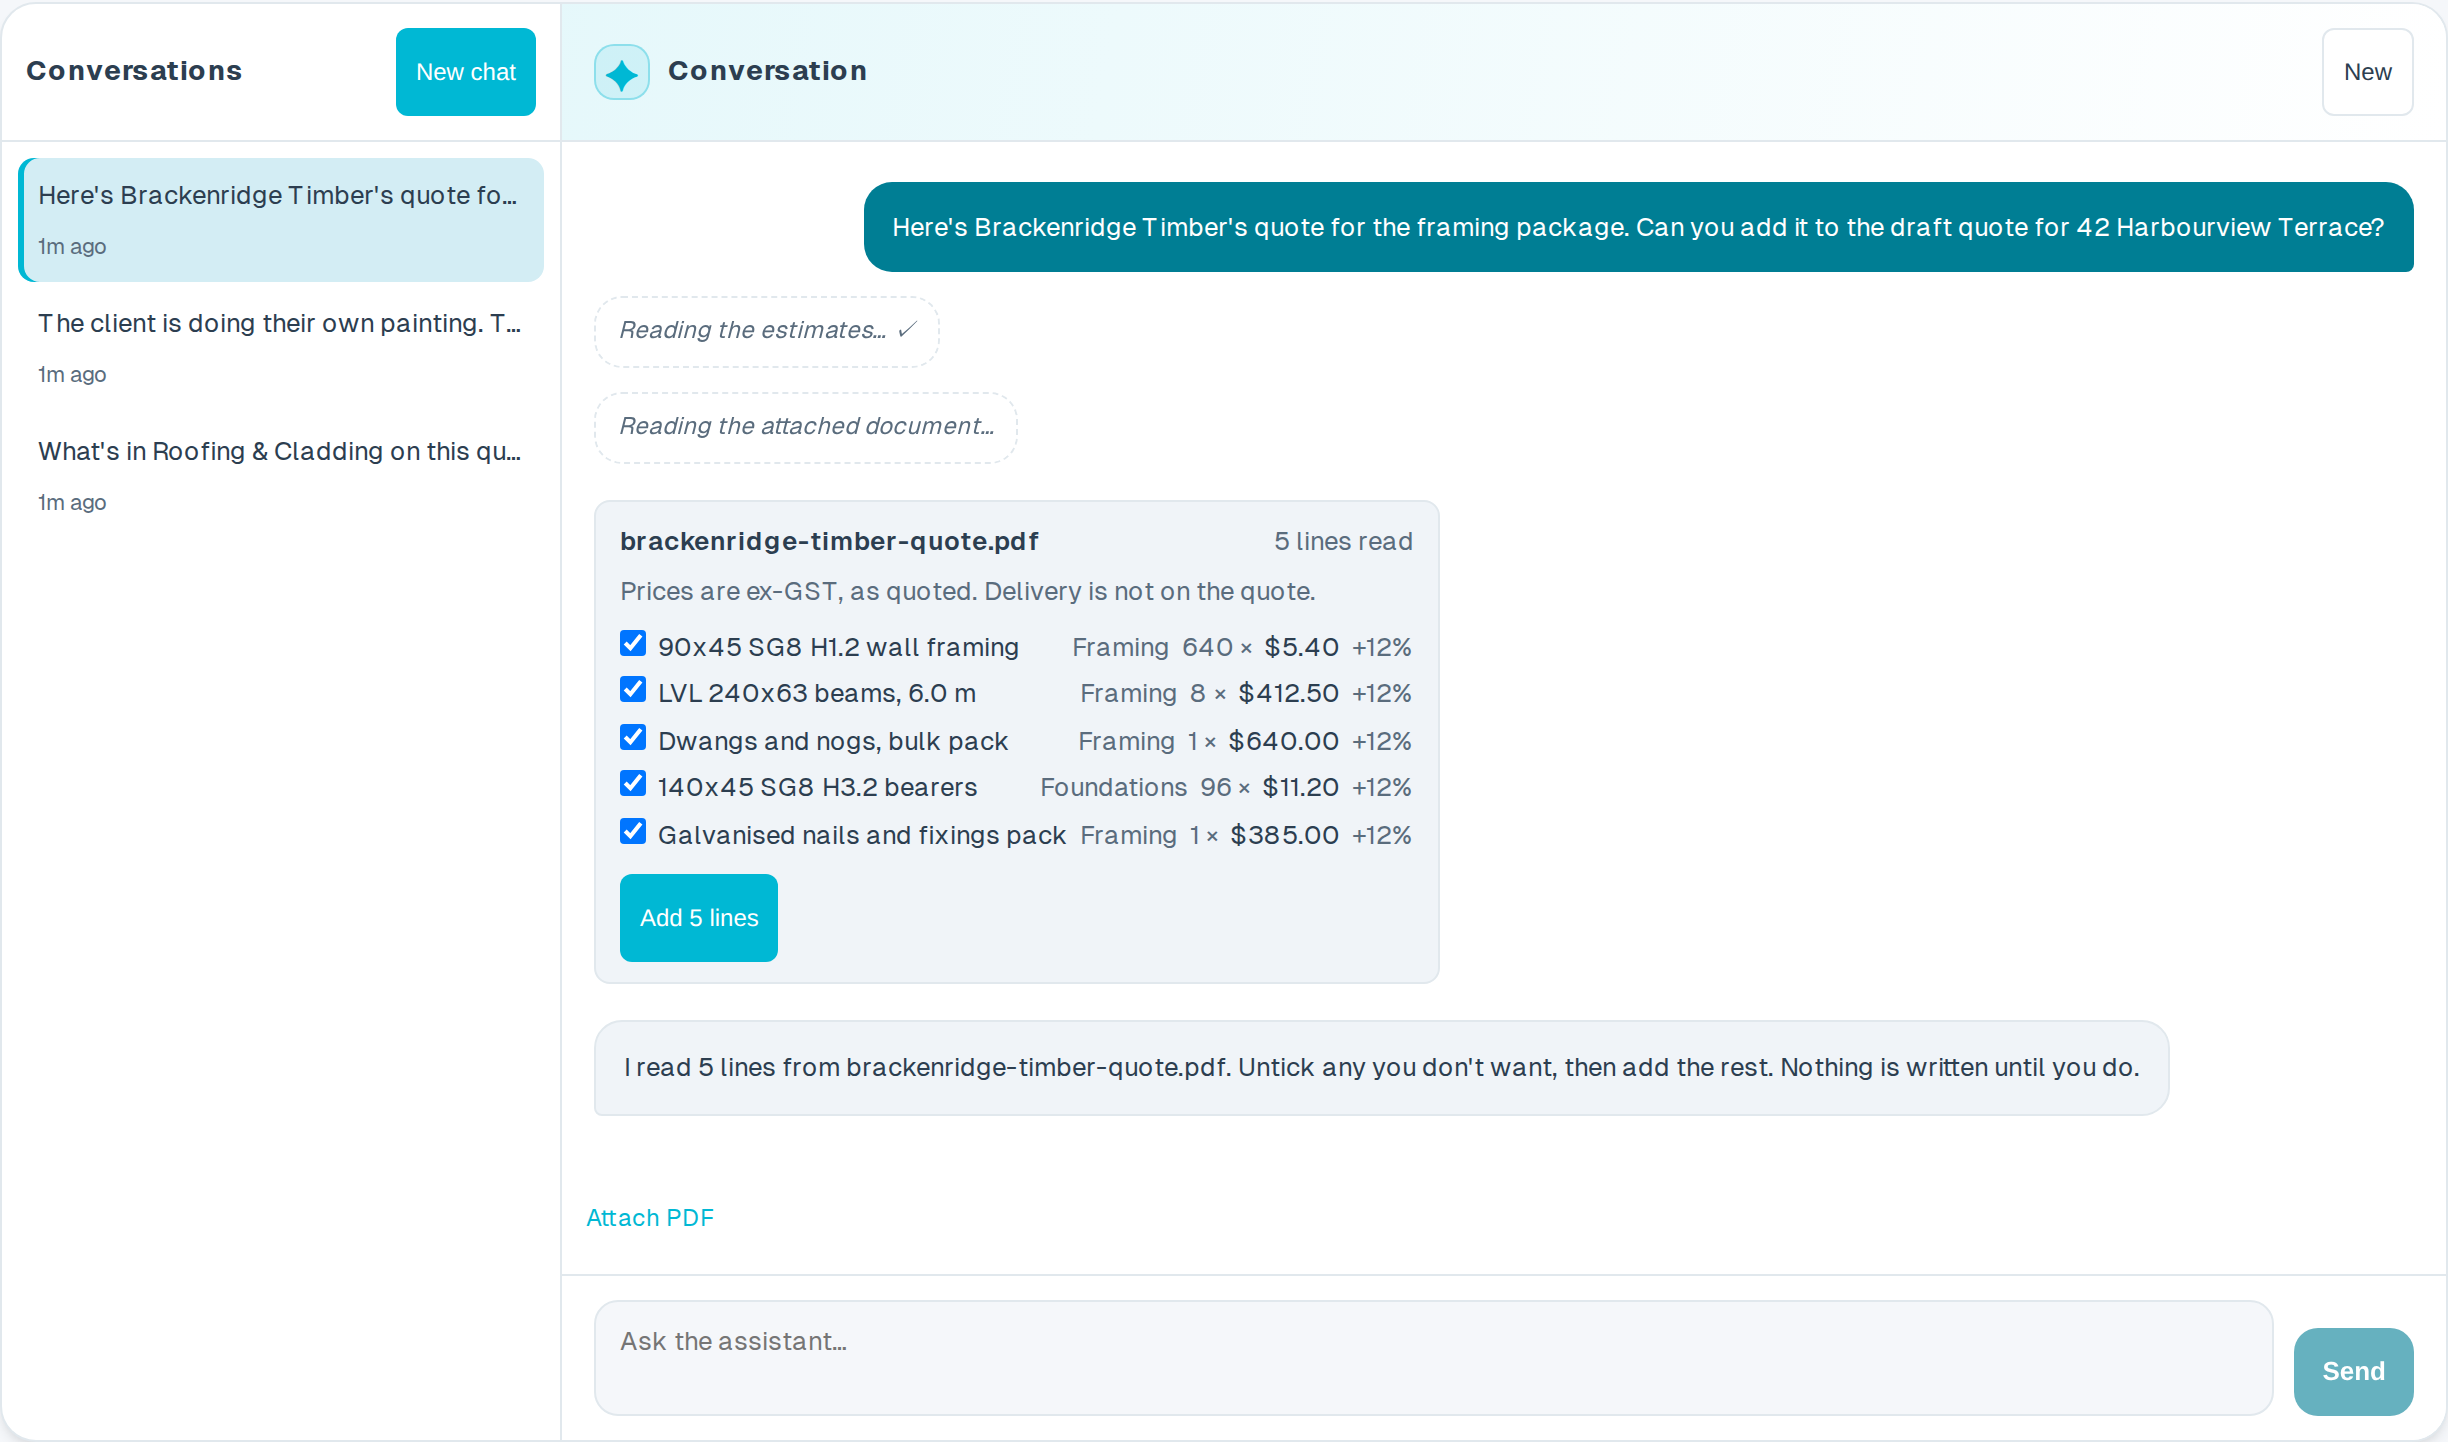This screenshot has height=1442, width=2448.
Task: Click the Foundations category label
Action: pos(1113,788)
